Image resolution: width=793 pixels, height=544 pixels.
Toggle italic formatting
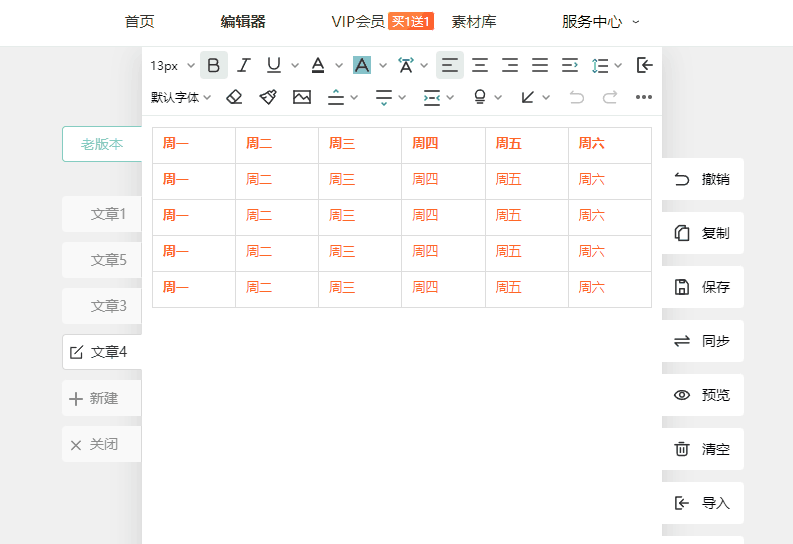click(244, 65)
